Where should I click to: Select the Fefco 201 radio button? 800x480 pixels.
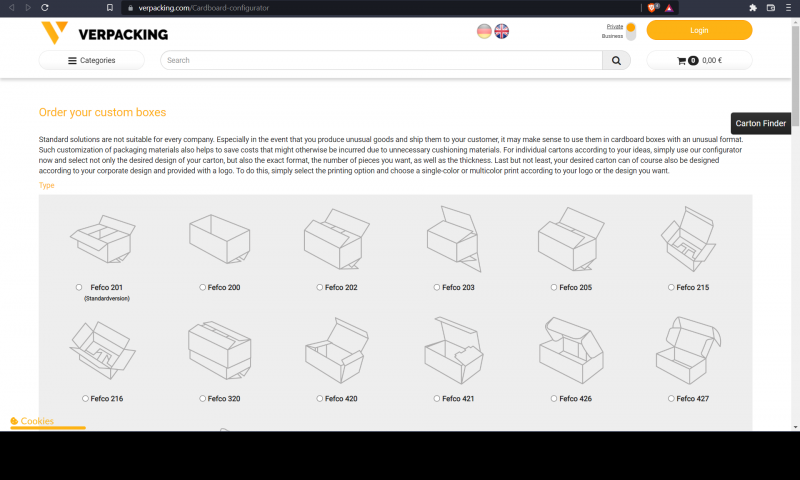pyautogui.click(x=79, y=287)
